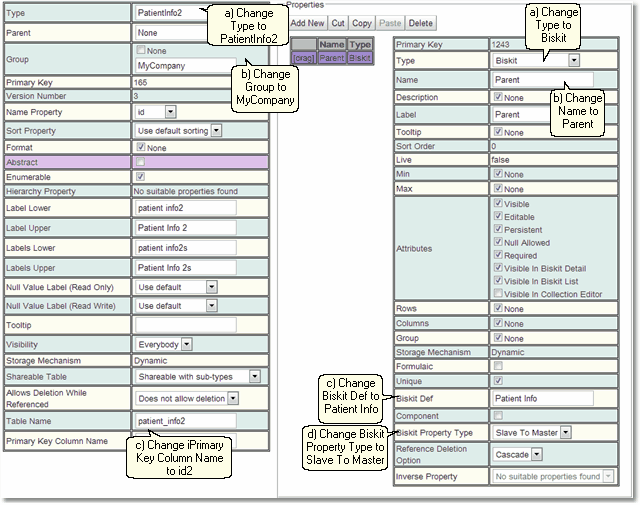Click the Biskit Def text field

pos(543,398)
